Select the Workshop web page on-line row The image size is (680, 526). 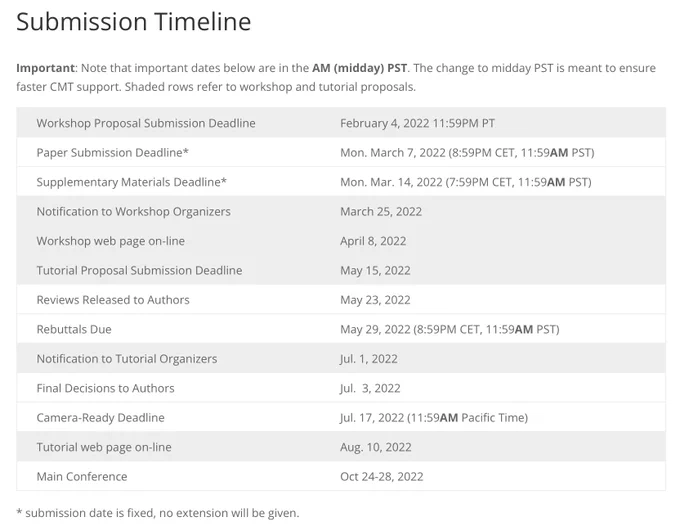[x=341, y=241]
